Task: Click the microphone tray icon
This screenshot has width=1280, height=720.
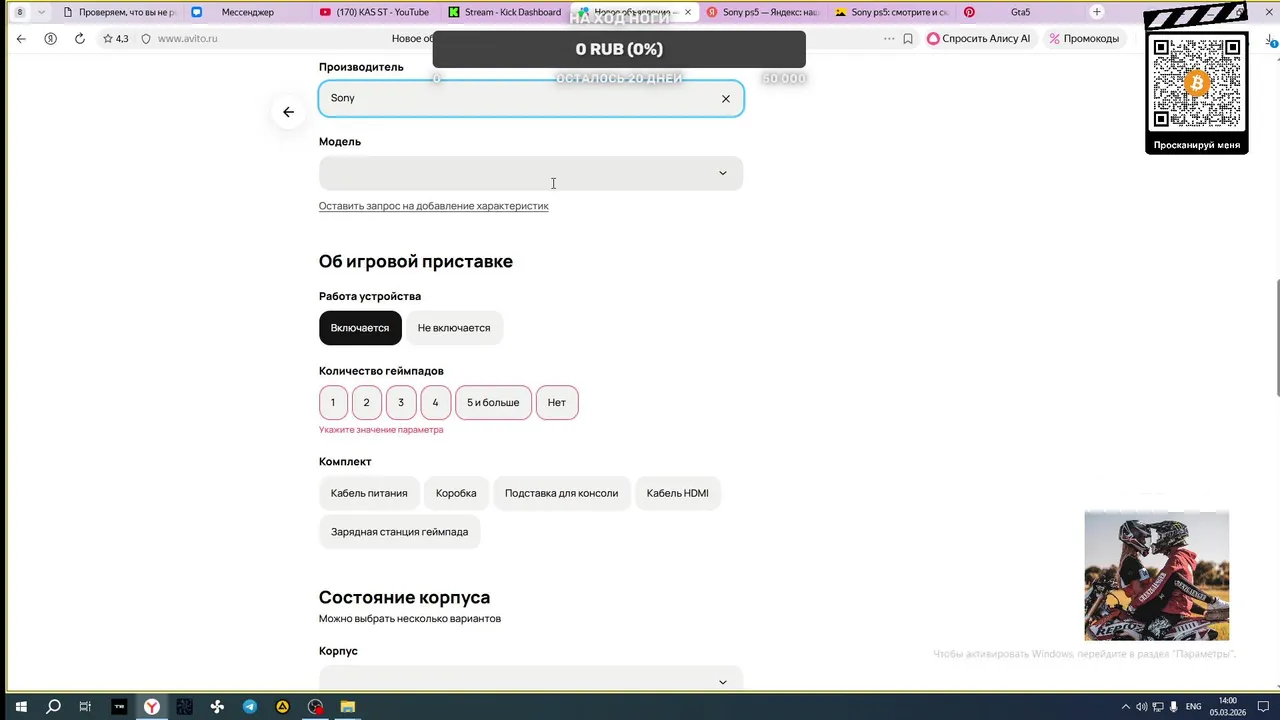Action: 1173,707
